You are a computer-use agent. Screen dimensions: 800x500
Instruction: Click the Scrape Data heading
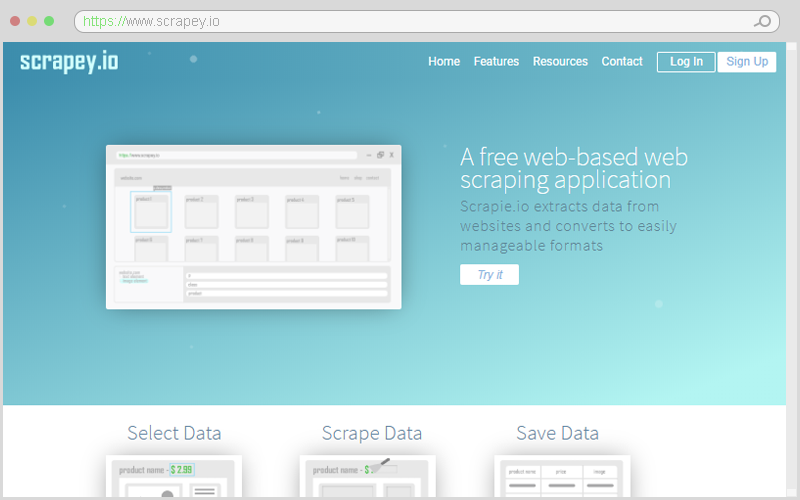tap(372, 433)
